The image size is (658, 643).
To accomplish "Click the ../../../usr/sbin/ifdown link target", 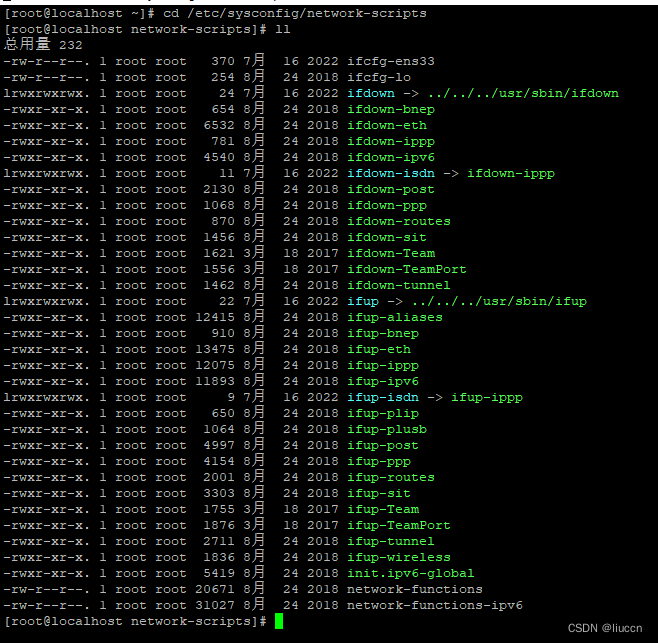I will click(x=523, y=93).
